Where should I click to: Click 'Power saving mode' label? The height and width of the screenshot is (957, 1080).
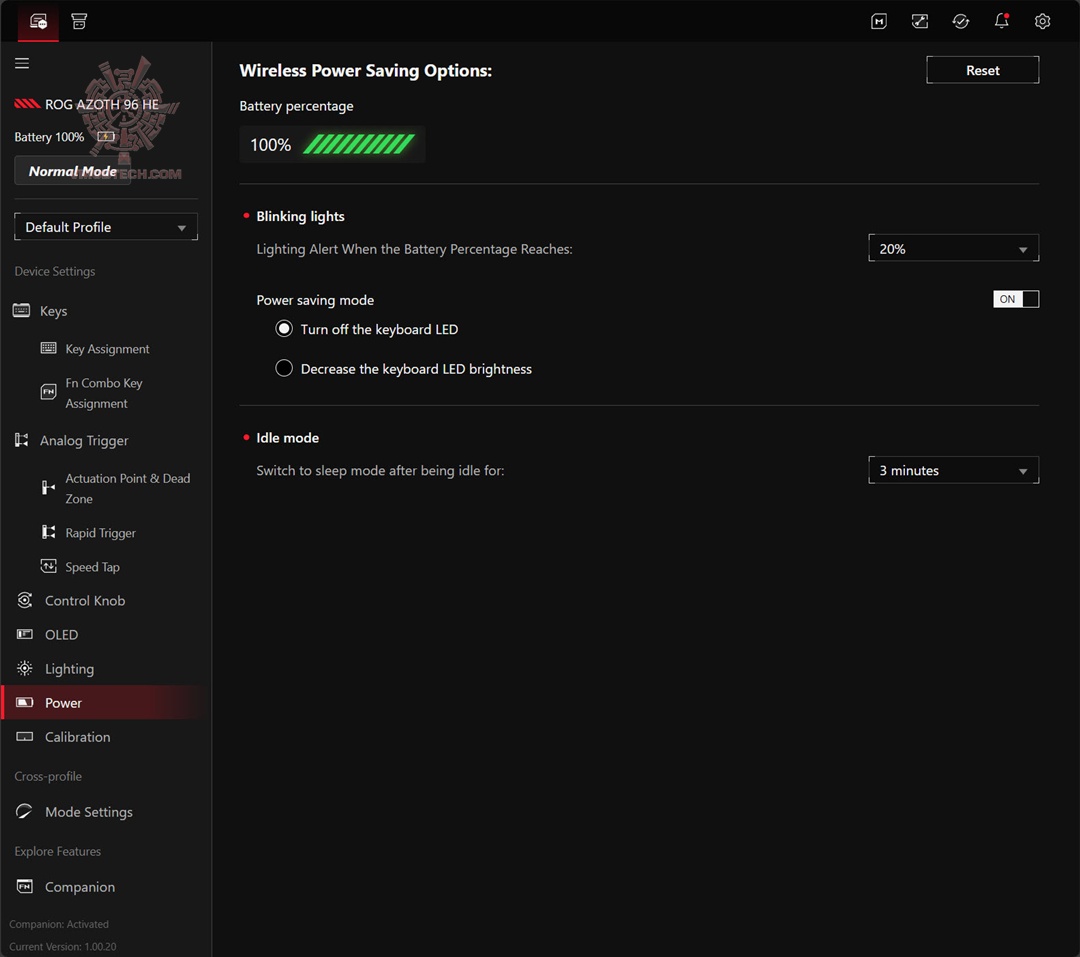coord(315,300)
